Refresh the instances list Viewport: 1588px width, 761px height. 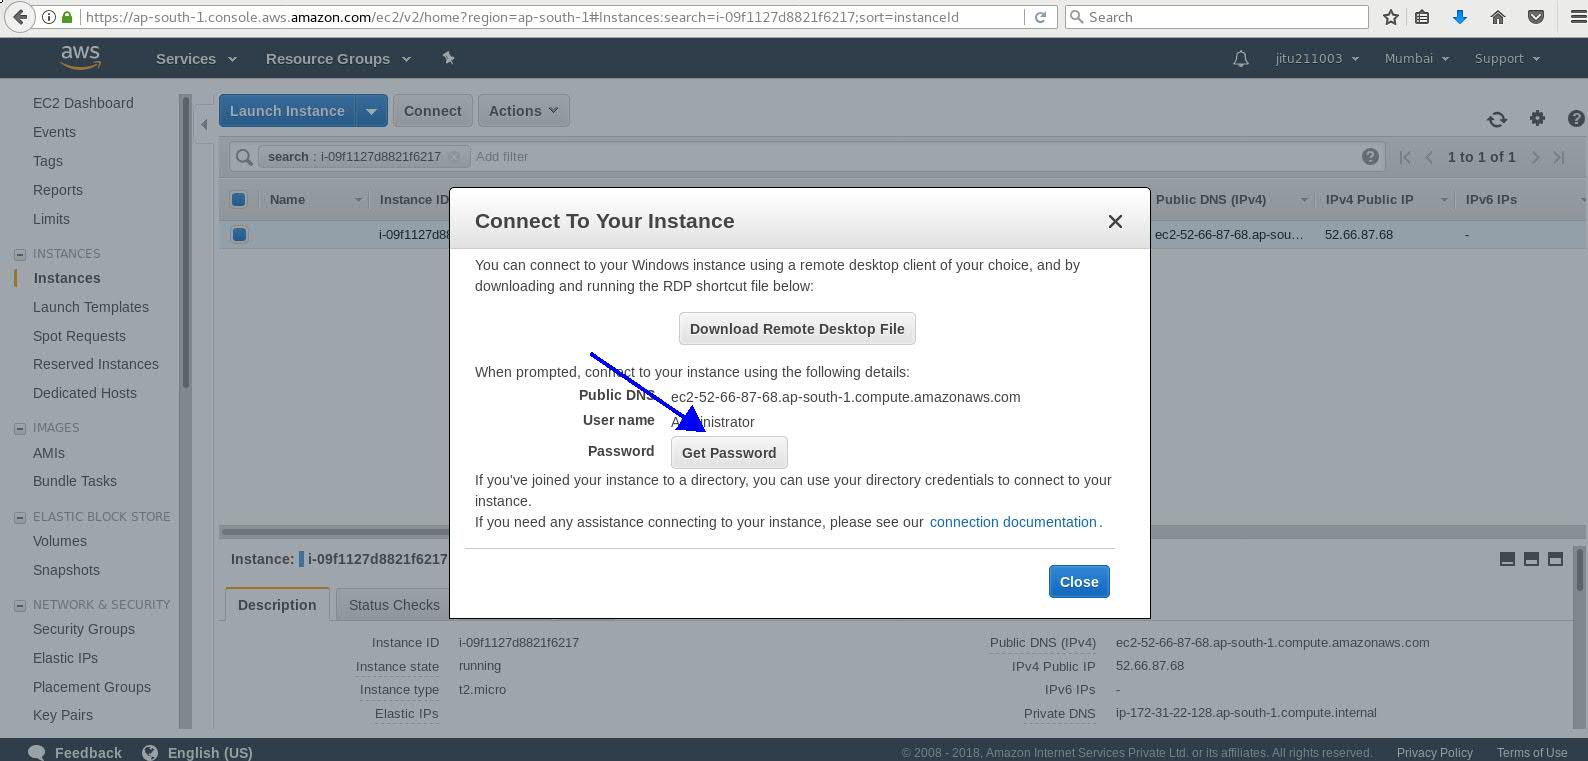(1496, 119)
